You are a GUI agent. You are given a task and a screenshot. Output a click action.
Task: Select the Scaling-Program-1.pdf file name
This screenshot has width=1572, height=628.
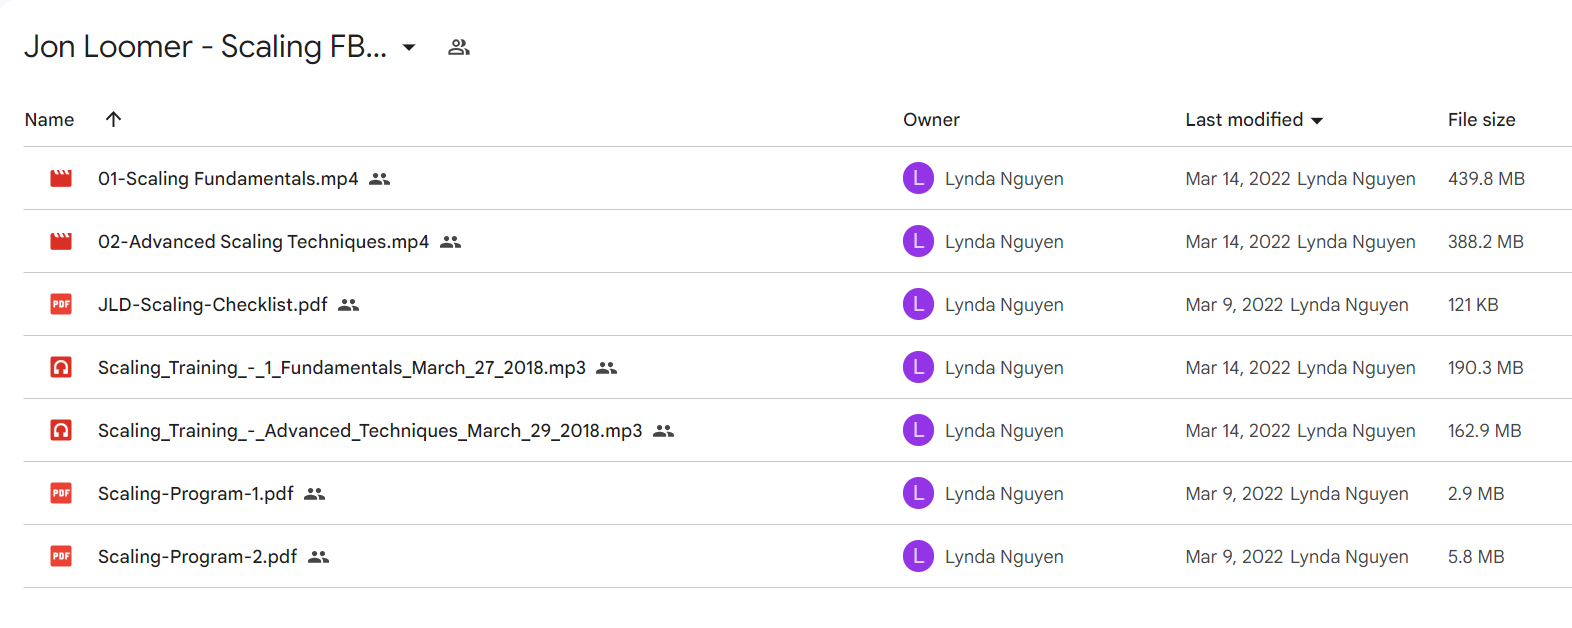[196, 494]
